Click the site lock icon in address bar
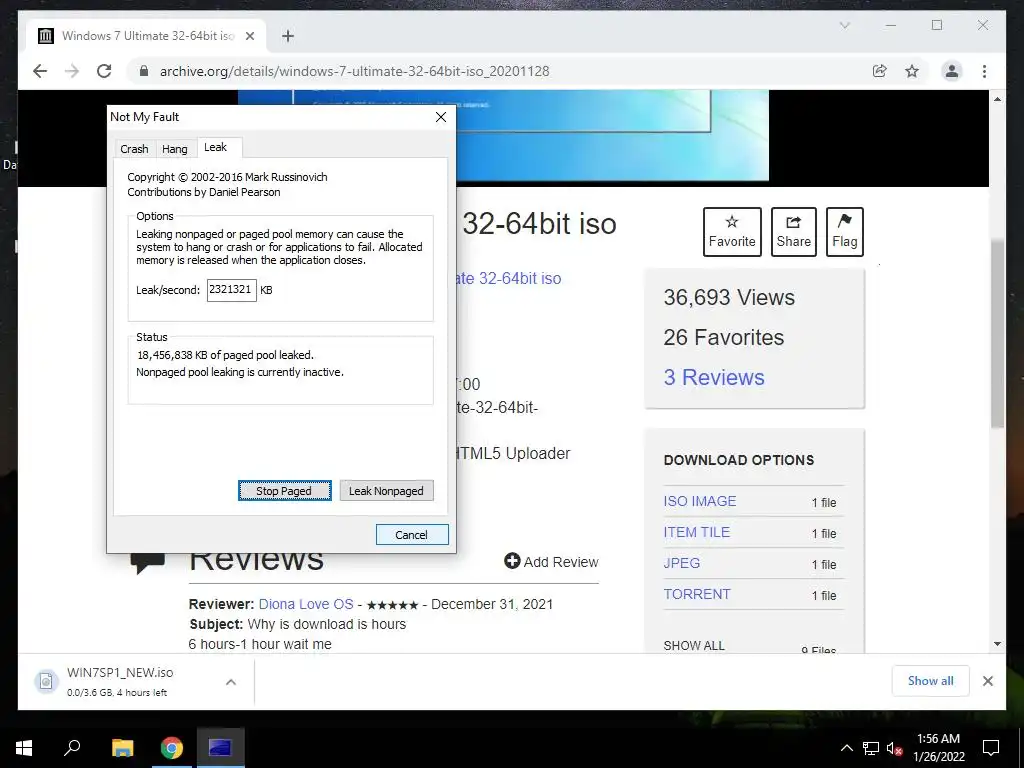Viewport: 1024px width, 768px height. tap(144, 71)
